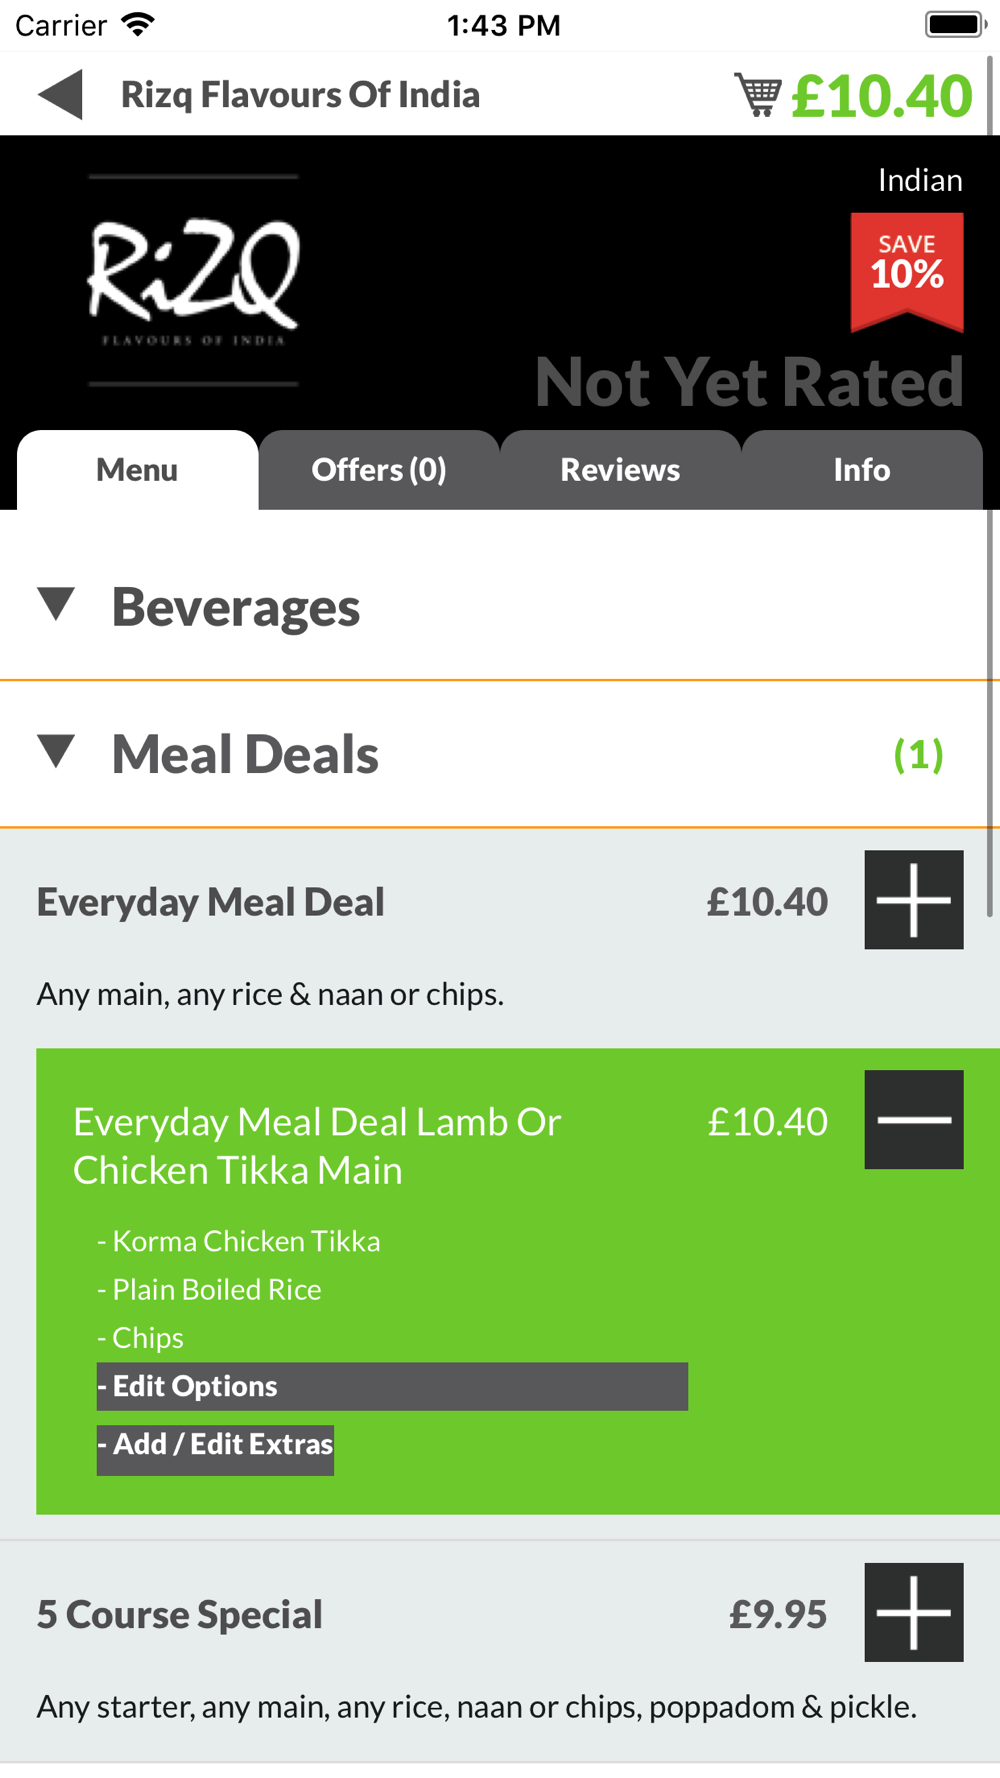This screenshot has height=1778, width=1000.
Task: Switch to the Info tab
Action: coord(862,470)
